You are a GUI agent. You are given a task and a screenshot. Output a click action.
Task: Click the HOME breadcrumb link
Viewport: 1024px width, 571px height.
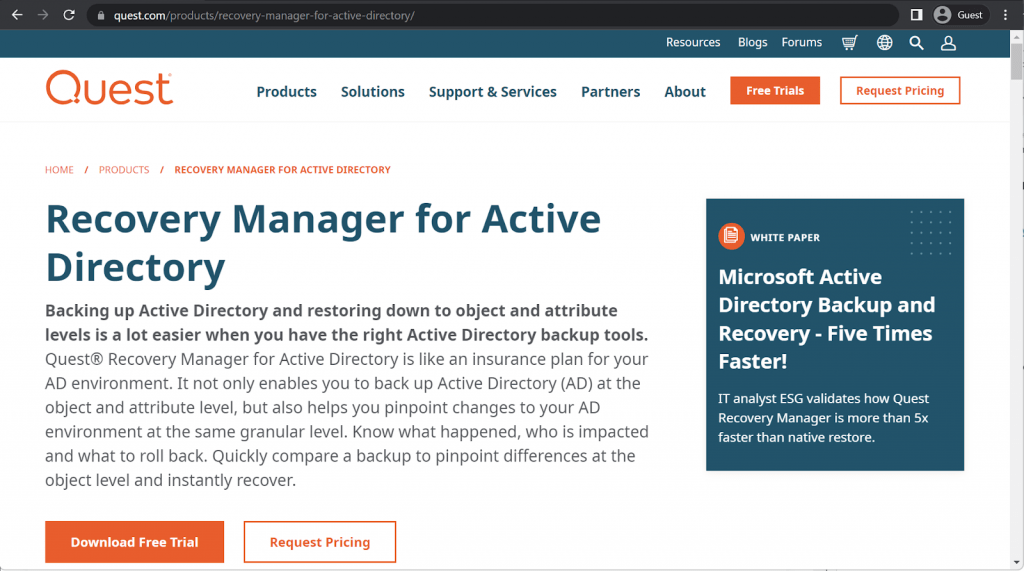click(59, 170)
